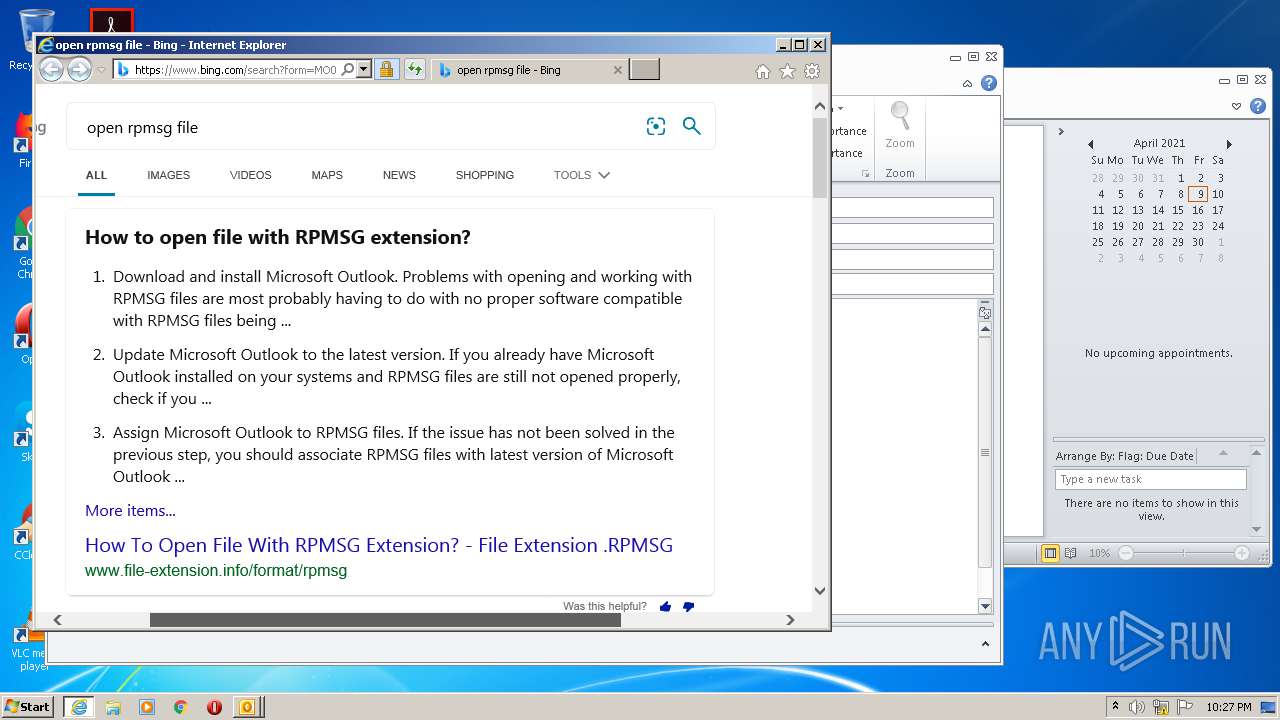Open a new IE tab button
Image resolution: width=1280 pixels, height=720 pixels.
[644, 70]
